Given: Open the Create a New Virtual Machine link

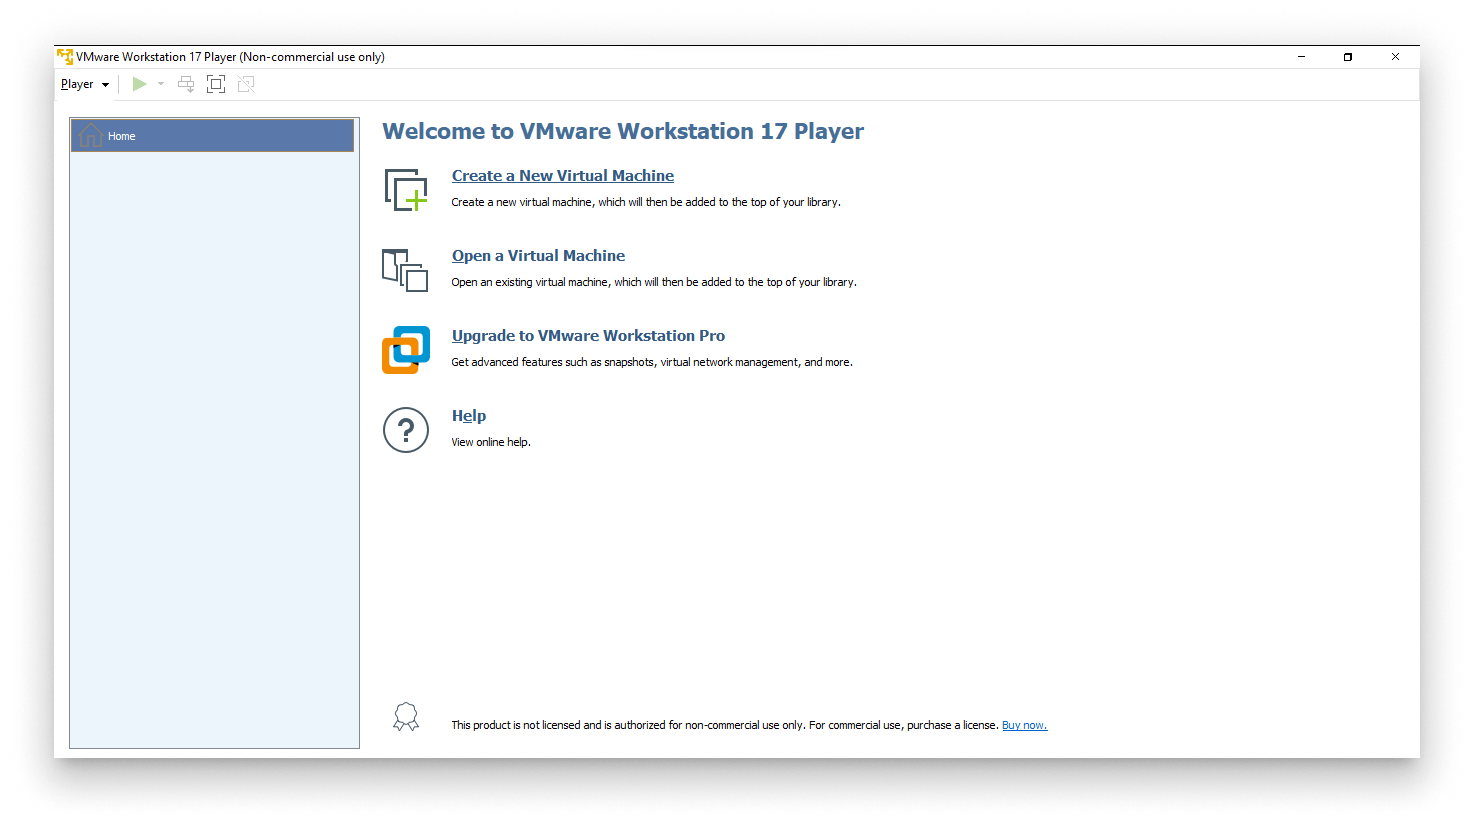Looking at the screenshot, I should tap(562, 175).
